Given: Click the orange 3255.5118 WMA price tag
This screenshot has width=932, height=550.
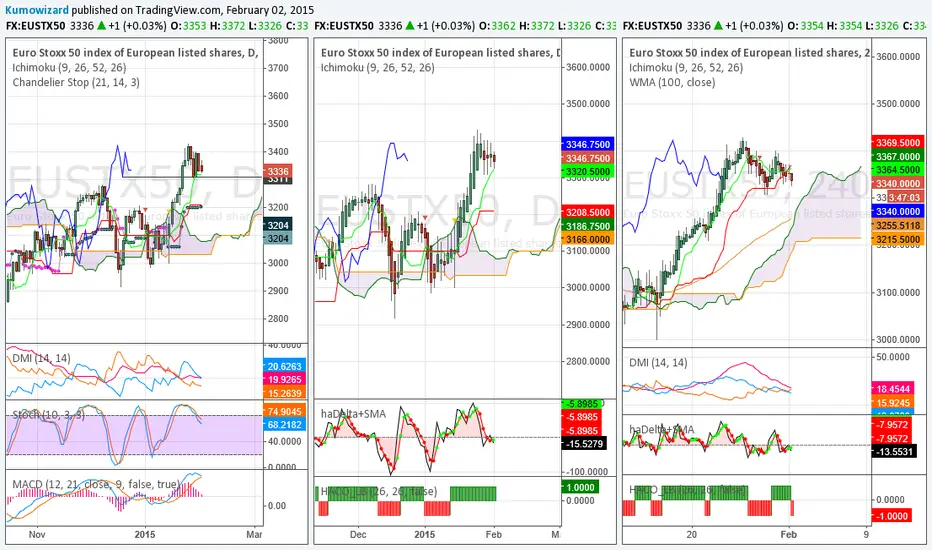Looking at the screenshot, I should coord(897,225).
